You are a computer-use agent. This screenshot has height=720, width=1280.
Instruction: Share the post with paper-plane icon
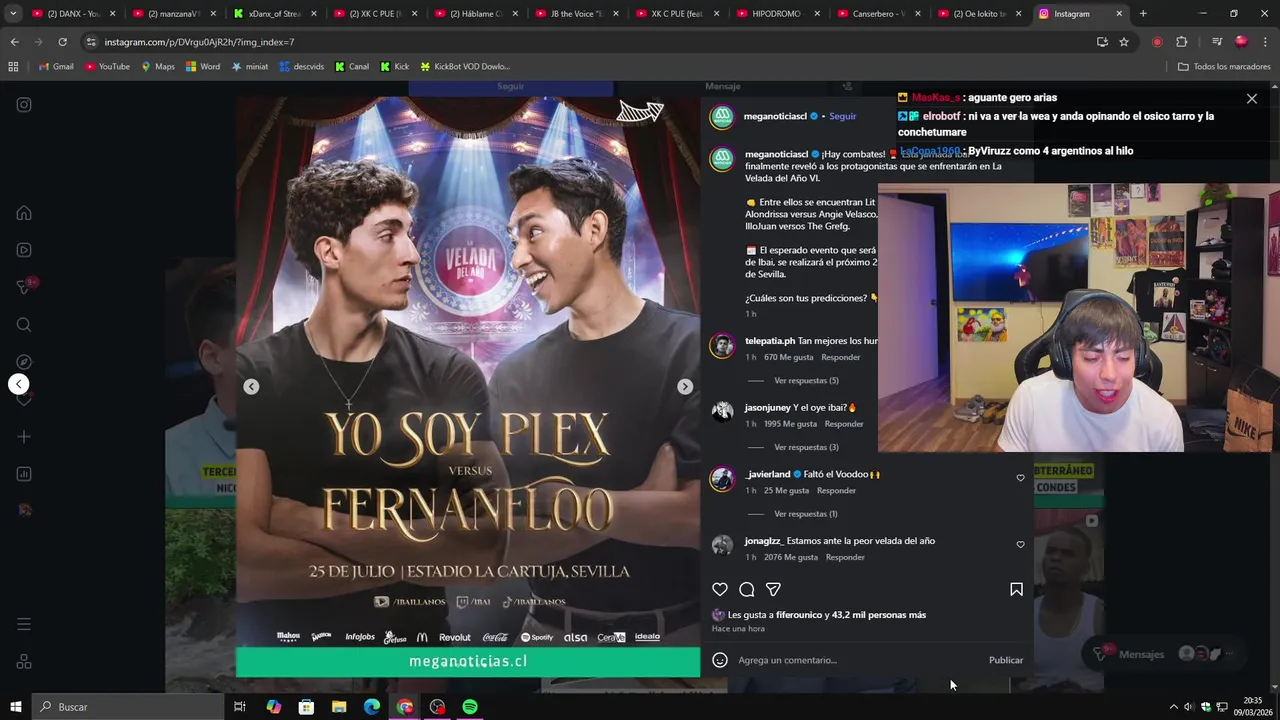[773, 590]
